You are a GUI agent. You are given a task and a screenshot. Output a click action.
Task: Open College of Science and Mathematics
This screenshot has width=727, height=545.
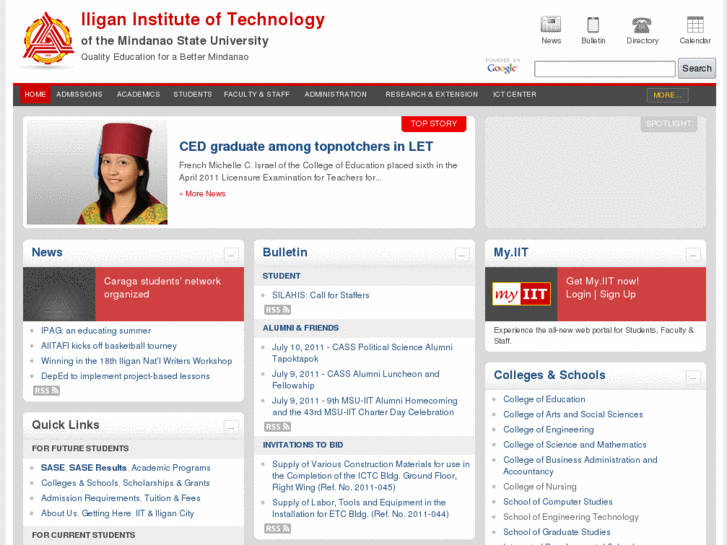click(x=575, y=445)
